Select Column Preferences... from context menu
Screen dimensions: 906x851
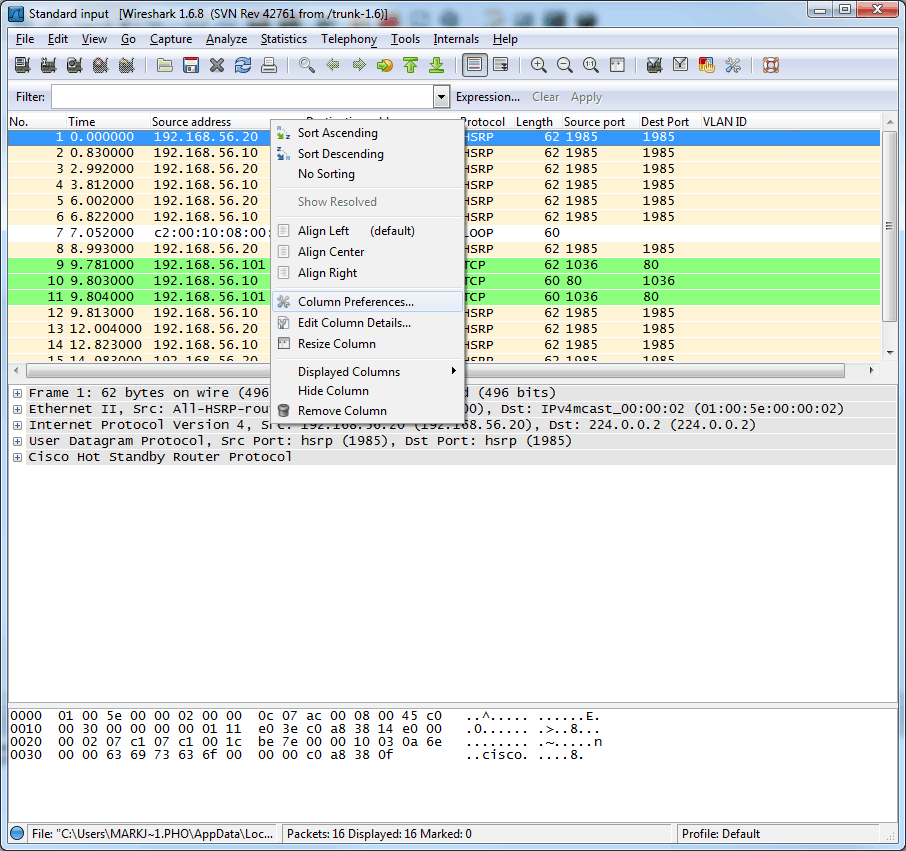367,302
